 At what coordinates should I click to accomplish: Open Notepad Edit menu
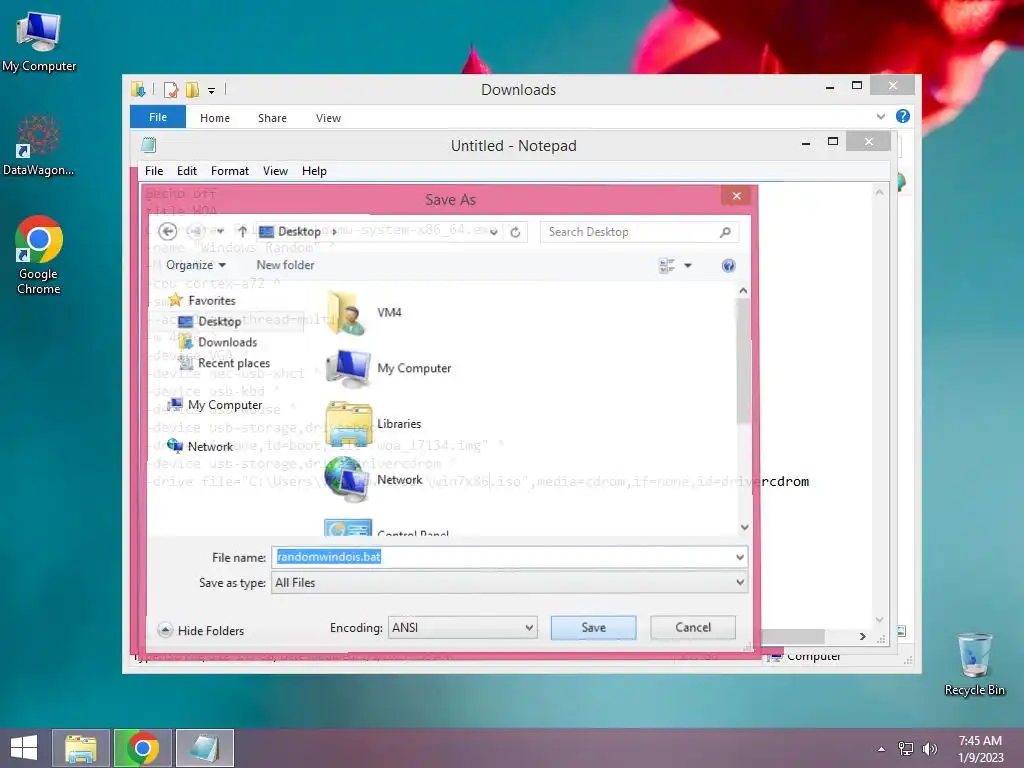coord(187,171)
